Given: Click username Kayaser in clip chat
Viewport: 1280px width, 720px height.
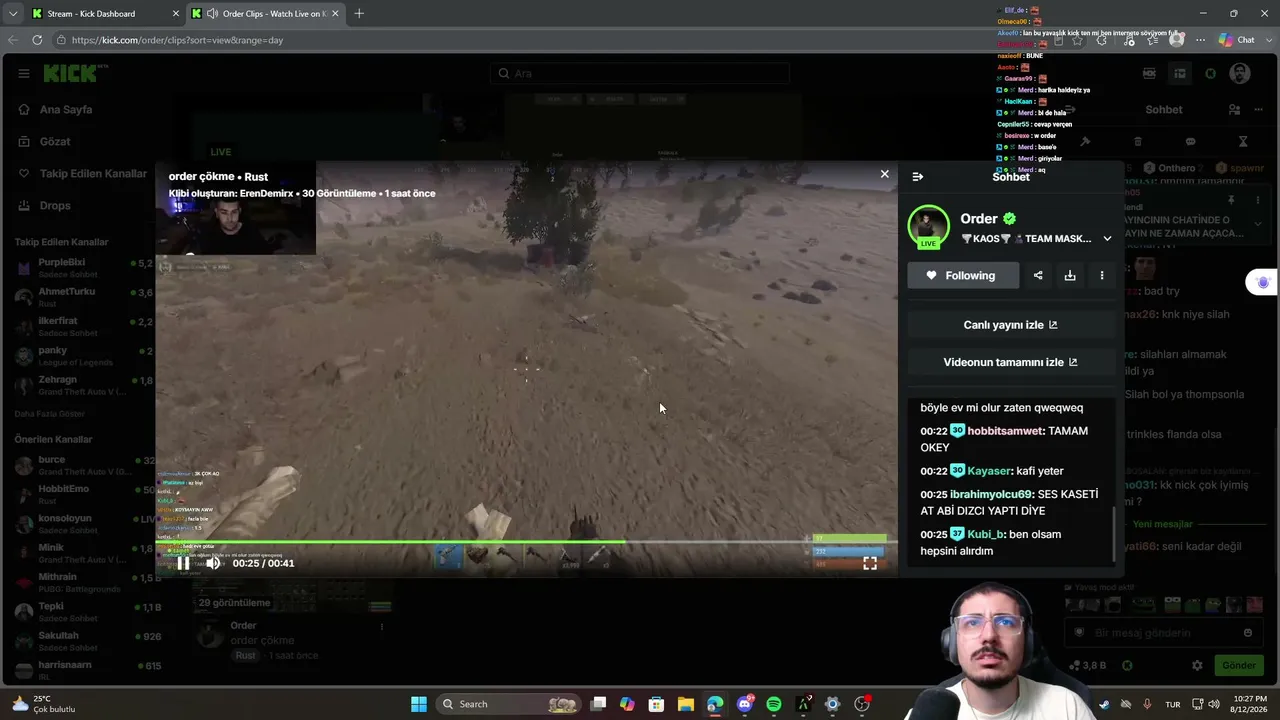Looking at the screenshot, I should coord(989,471).
